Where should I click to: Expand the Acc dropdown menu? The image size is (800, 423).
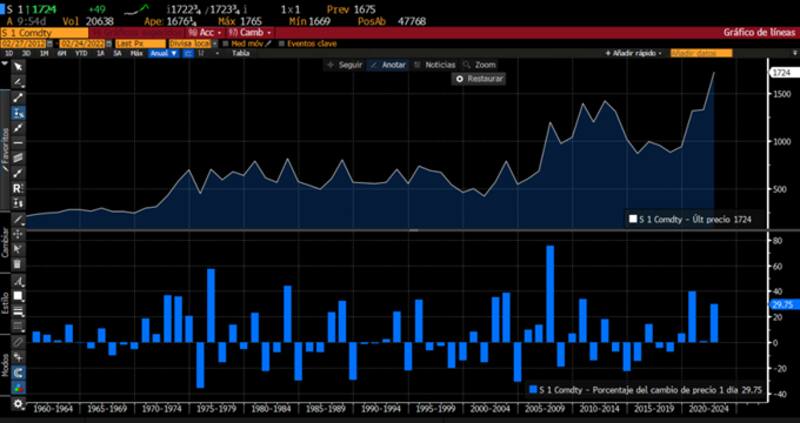click(204, 32)
